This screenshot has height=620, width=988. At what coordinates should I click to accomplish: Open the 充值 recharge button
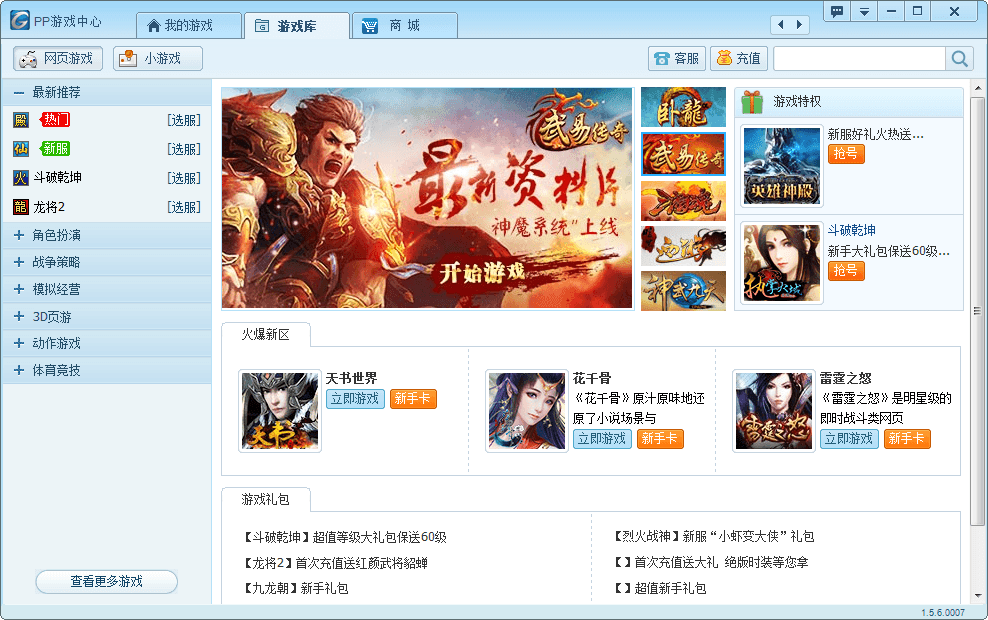739,59
